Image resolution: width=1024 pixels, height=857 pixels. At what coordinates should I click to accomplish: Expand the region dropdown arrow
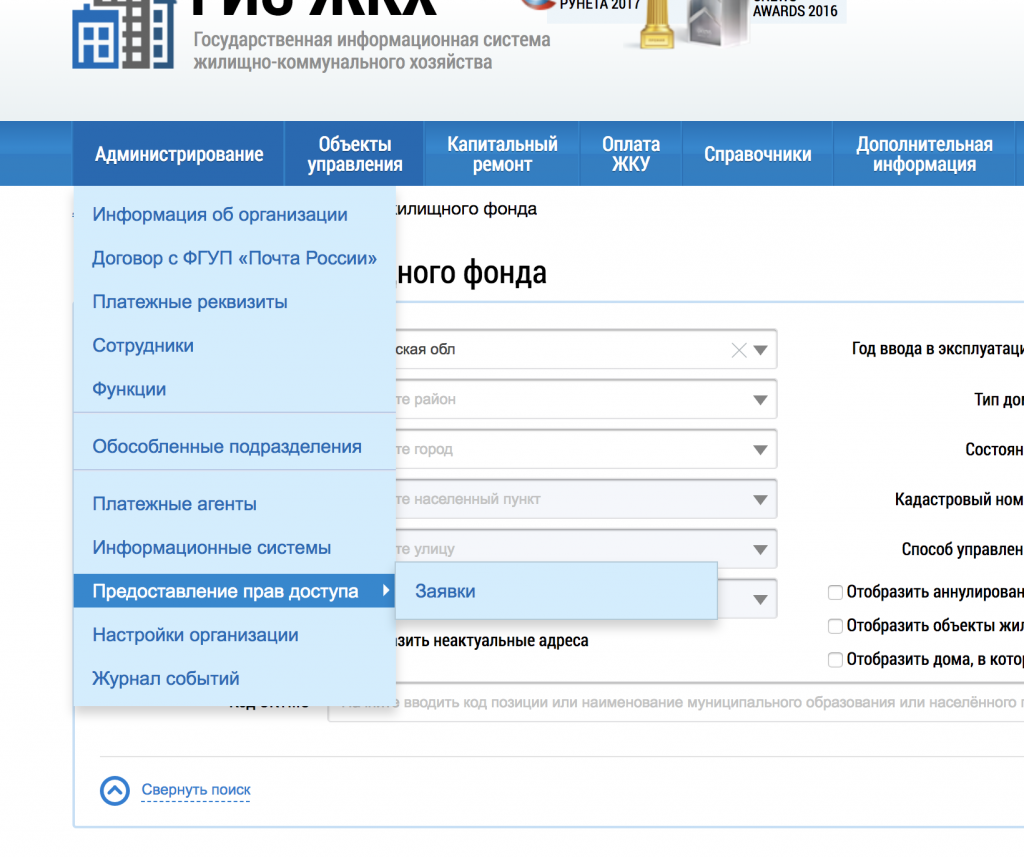tap(760, 350)
